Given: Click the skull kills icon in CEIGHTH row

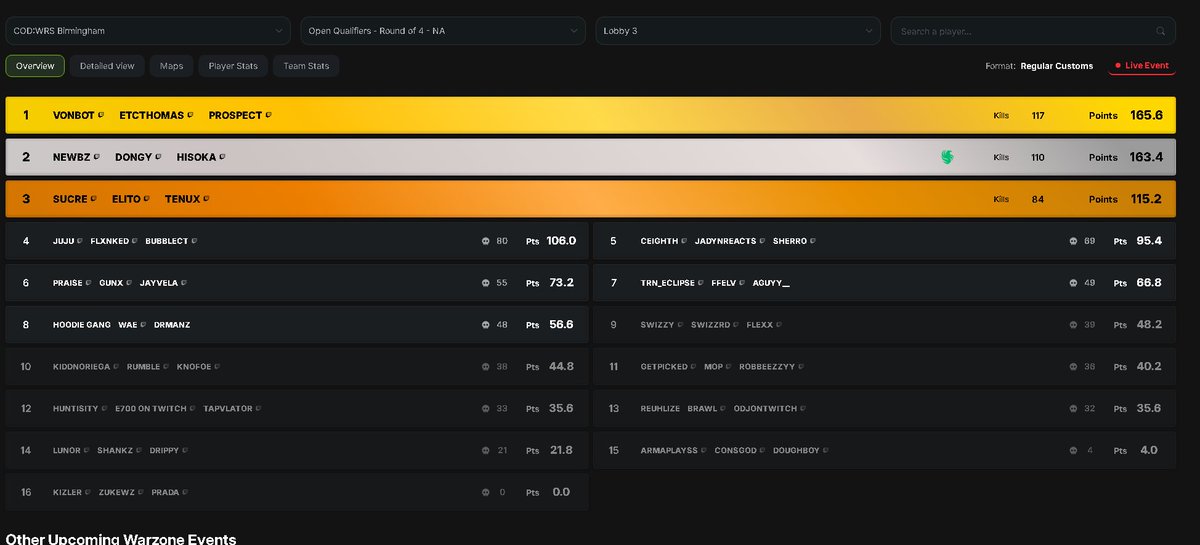Looking at the screenshot, I should click(x=1073, y=241).
